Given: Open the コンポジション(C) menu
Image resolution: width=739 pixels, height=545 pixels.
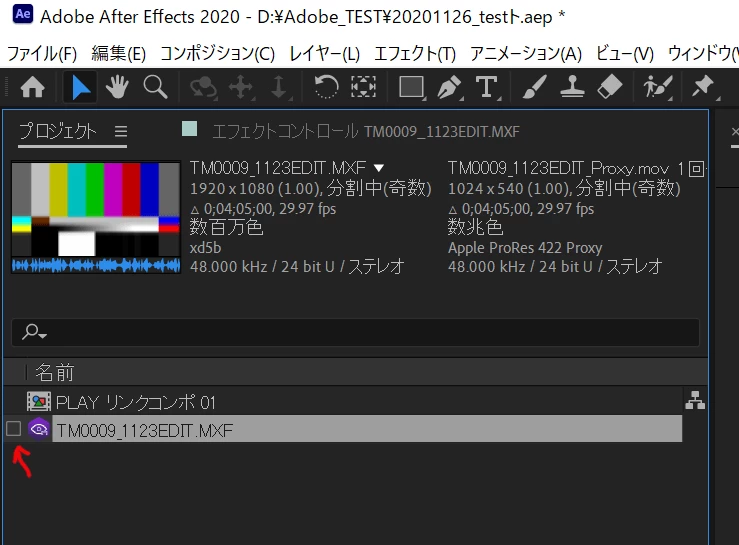Looking at the screenshot, I should click(218, 53).
